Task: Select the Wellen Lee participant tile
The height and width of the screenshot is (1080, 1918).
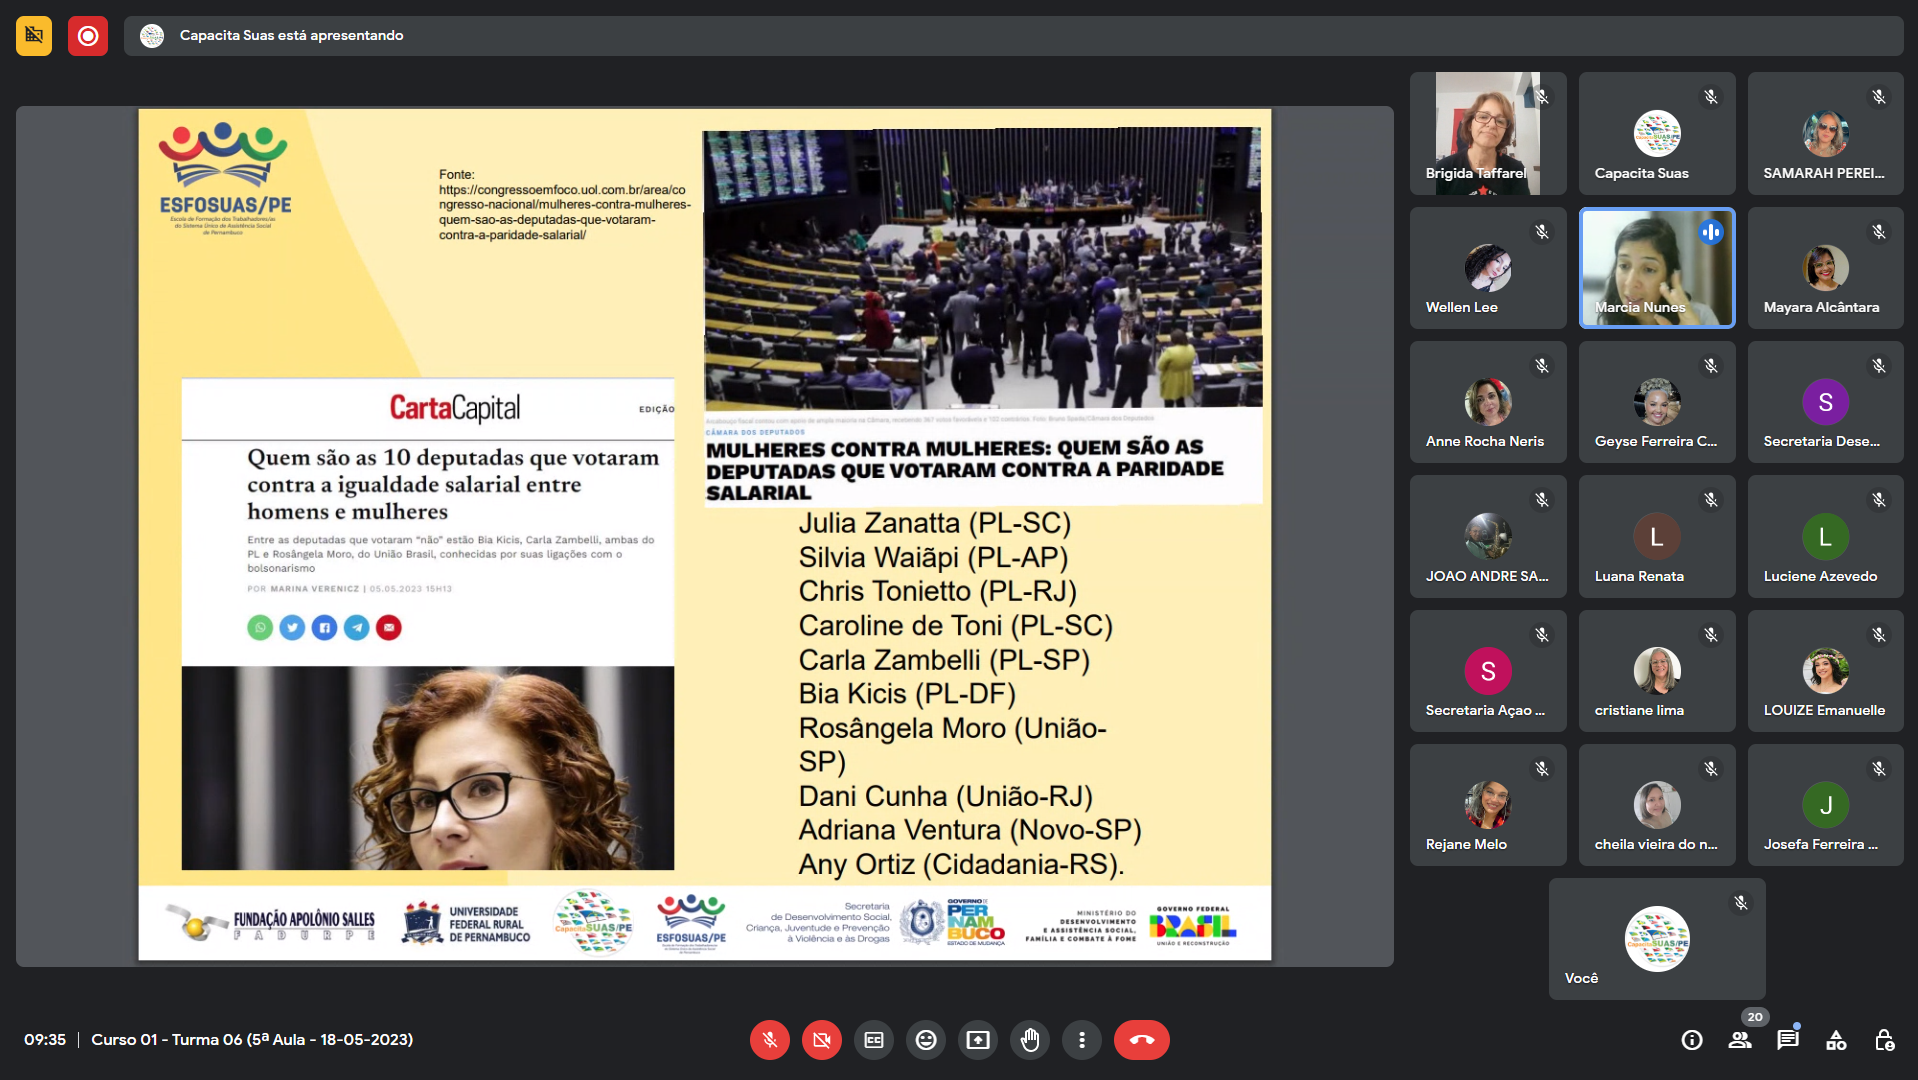Action: coord(1487,268)
